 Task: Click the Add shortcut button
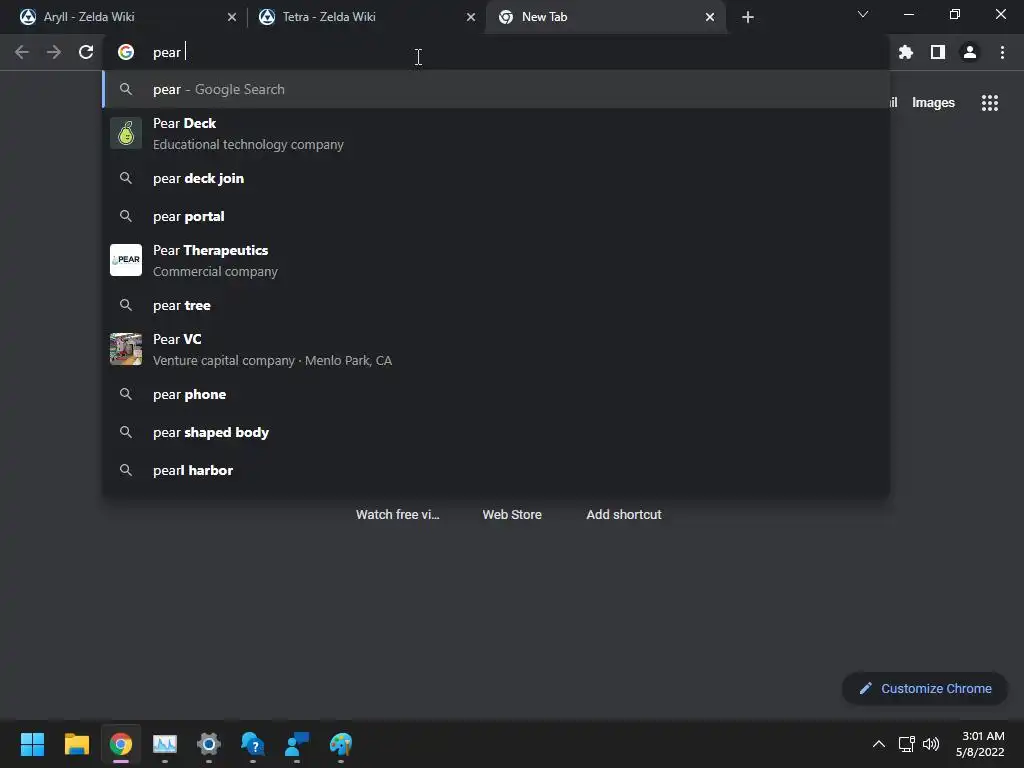(x=624, y=515)
